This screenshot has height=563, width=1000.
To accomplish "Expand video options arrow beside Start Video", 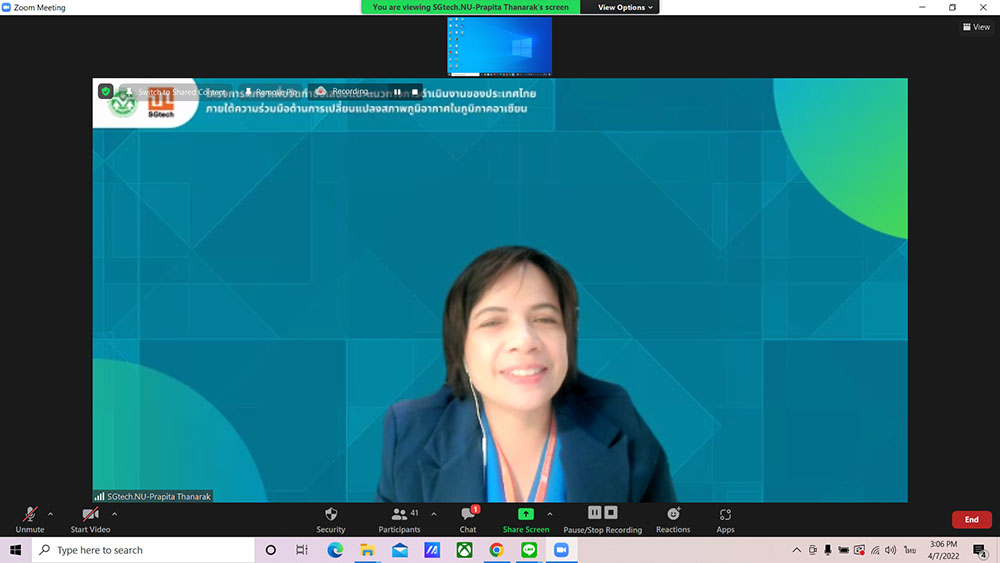I will tap(114, 514).
